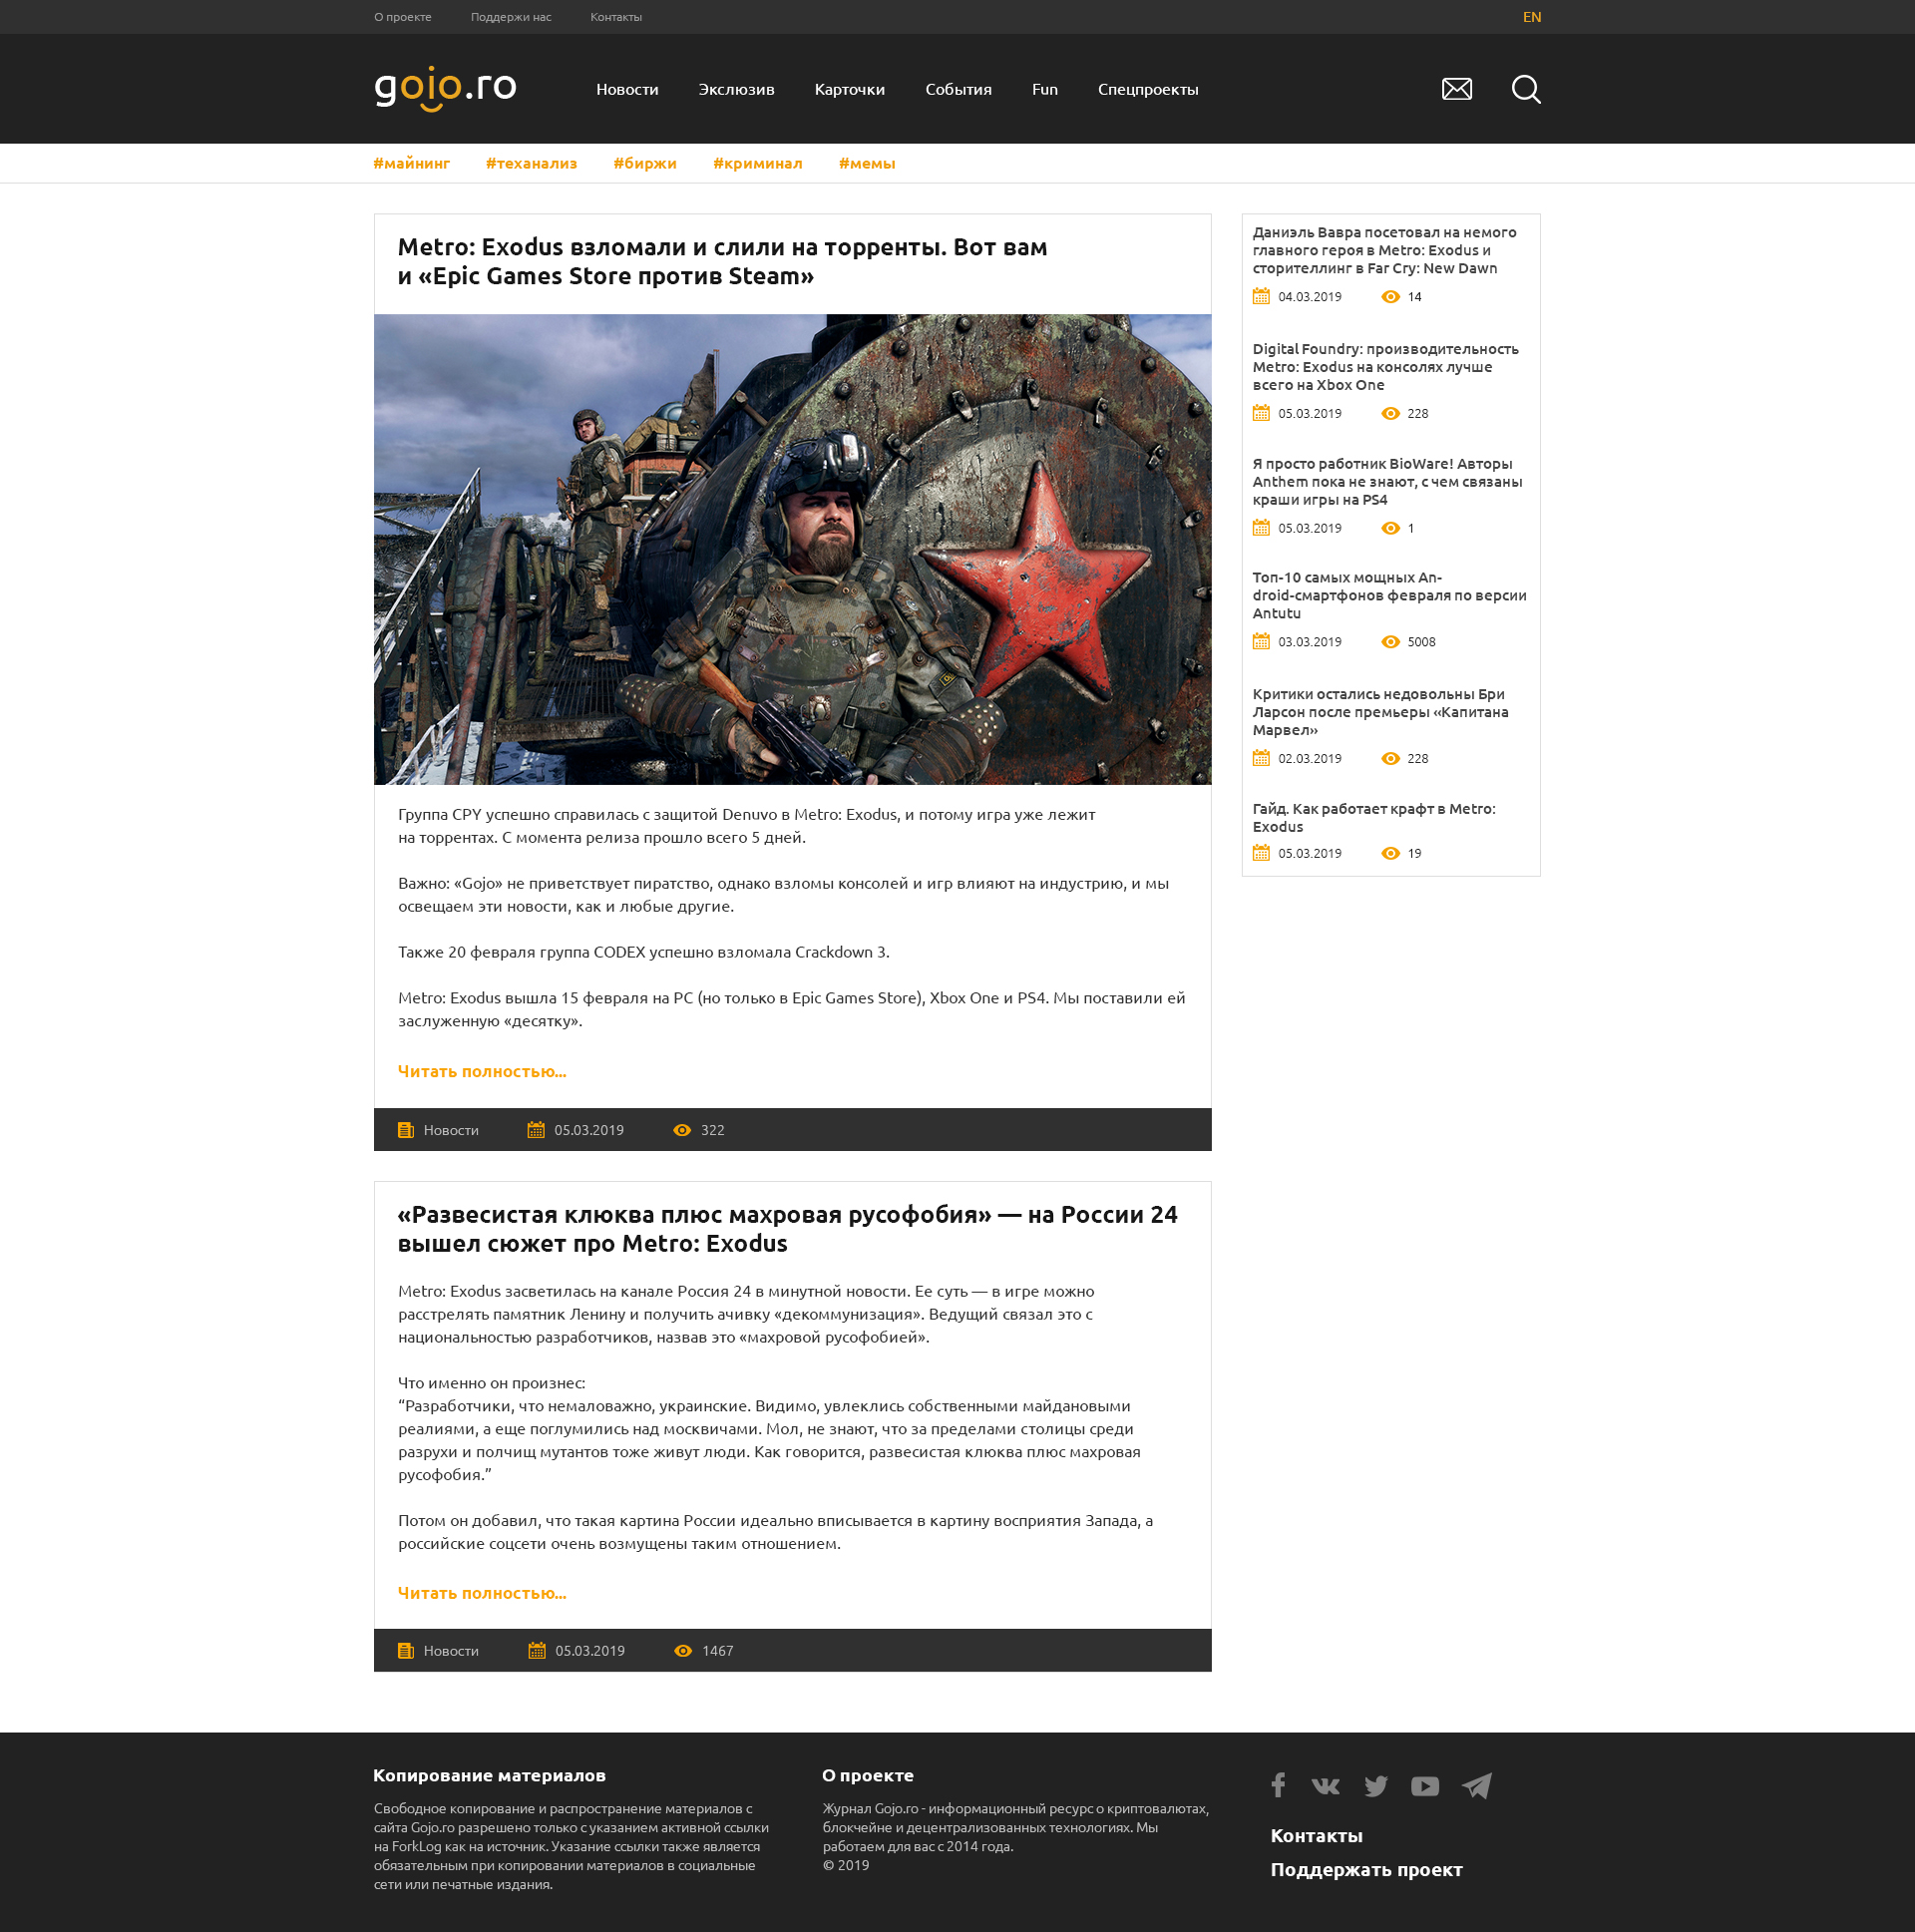The height and width of the screenshot is (1932, 1915).
Task: Open the Экслюзив menu item
Action: (736, 89)
